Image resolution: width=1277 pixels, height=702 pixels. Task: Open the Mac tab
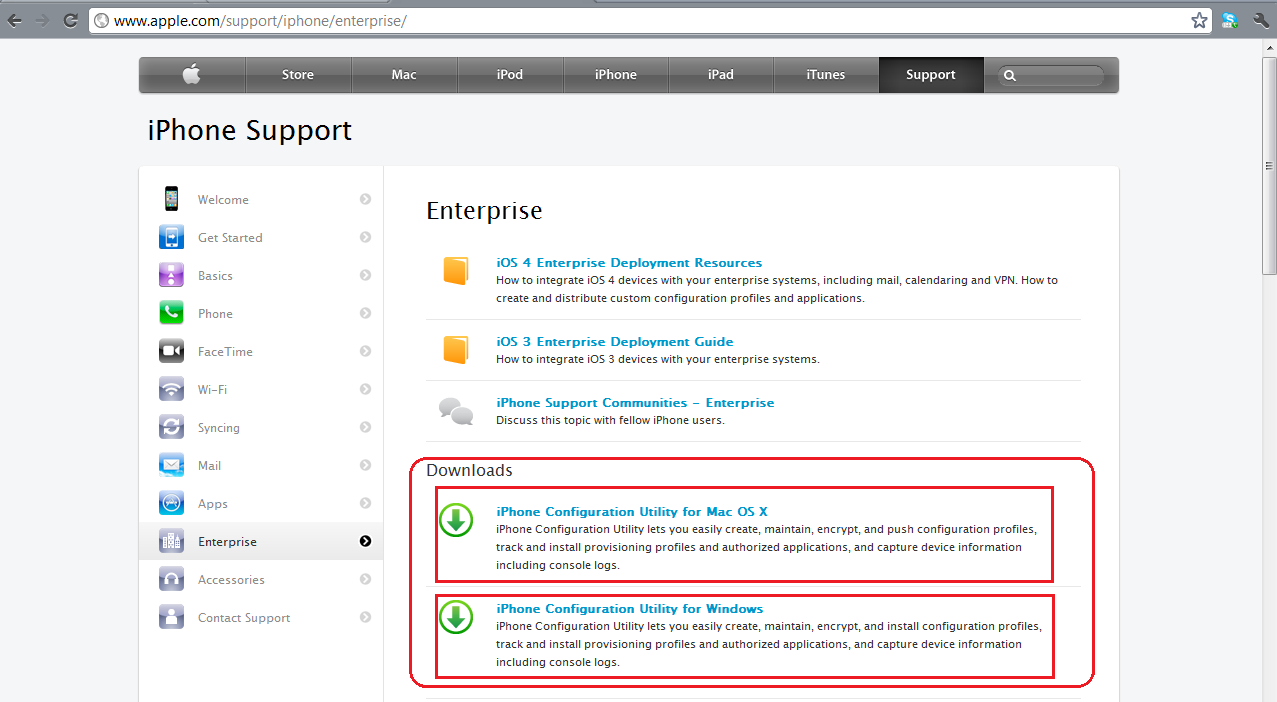[x=404, y=75]
